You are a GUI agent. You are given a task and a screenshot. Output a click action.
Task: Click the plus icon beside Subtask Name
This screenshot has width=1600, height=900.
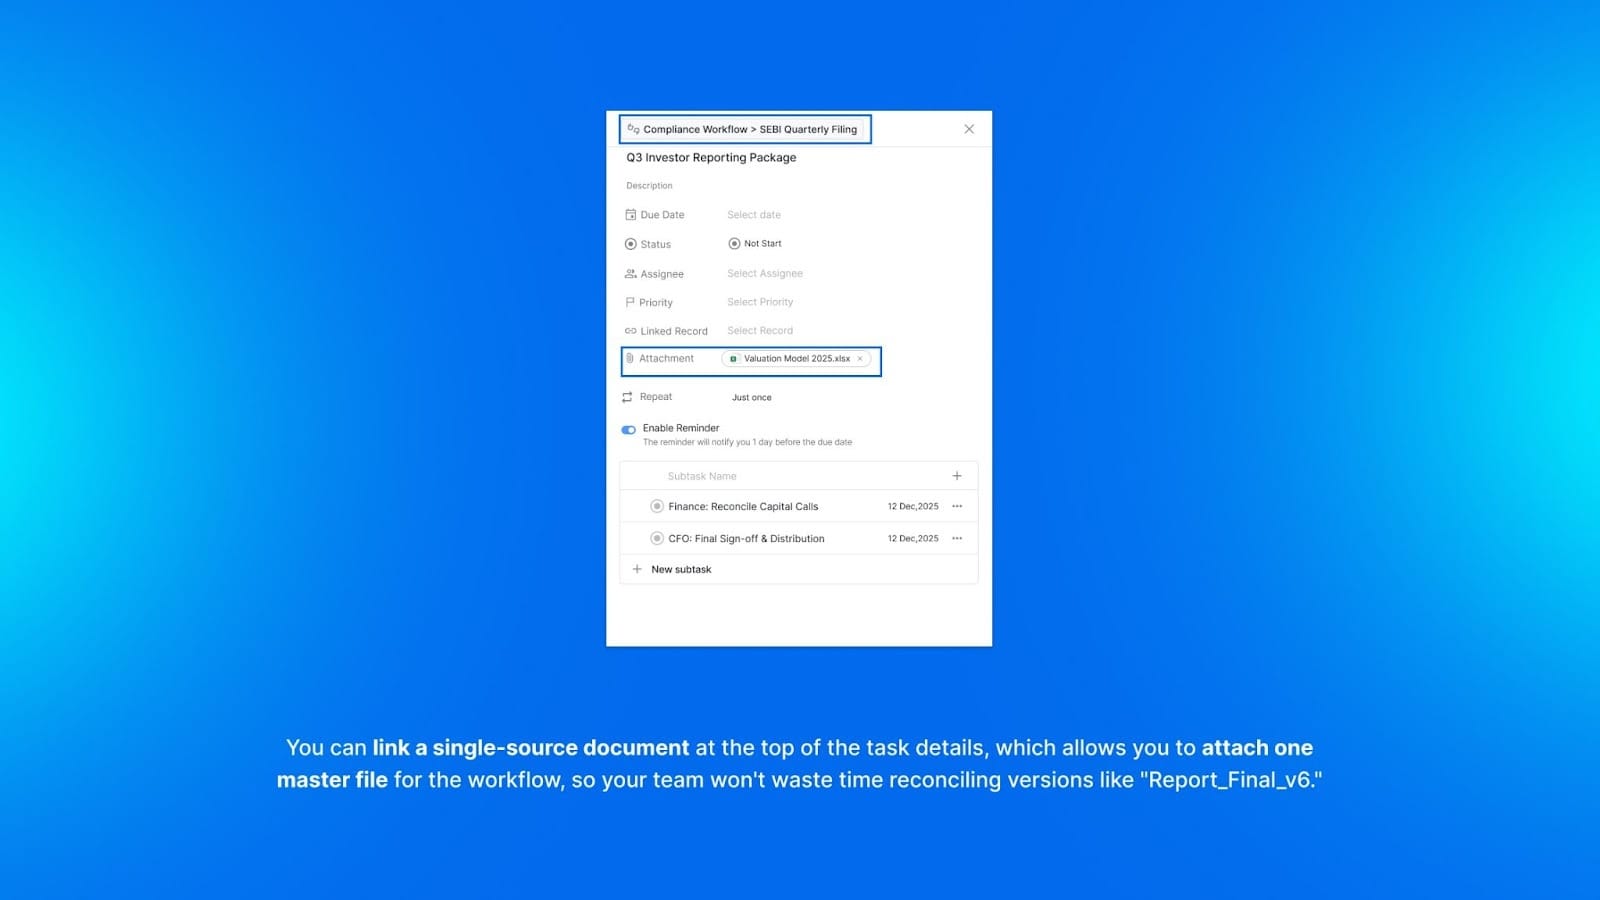[x=957, y=476]
